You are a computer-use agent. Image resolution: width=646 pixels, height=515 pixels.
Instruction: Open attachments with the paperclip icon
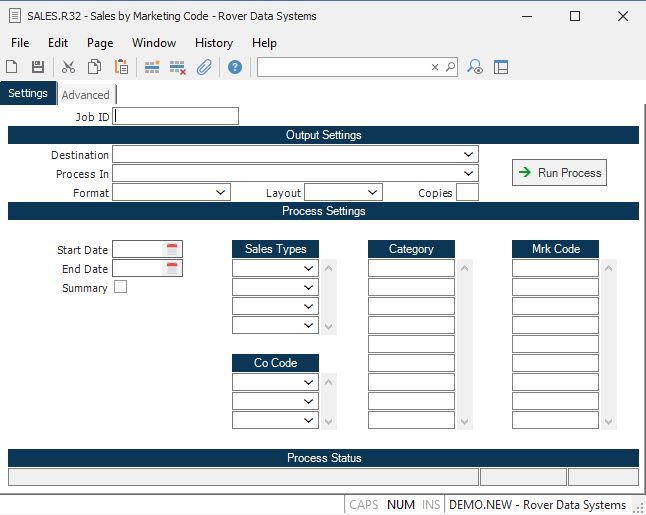click(x=204, y=67)
